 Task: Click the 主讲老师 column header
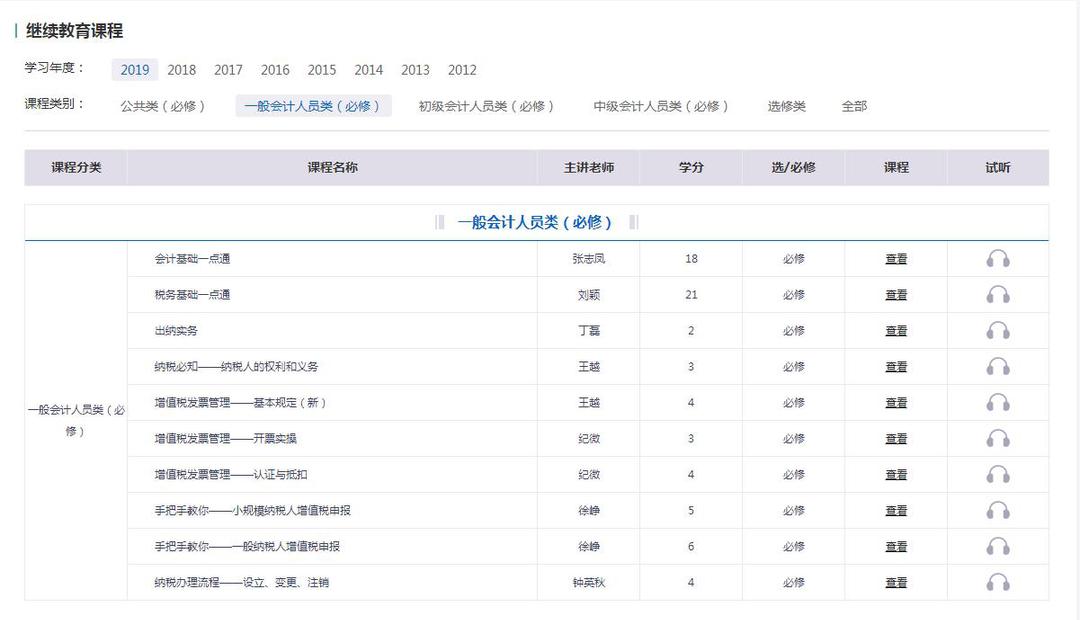589,167
